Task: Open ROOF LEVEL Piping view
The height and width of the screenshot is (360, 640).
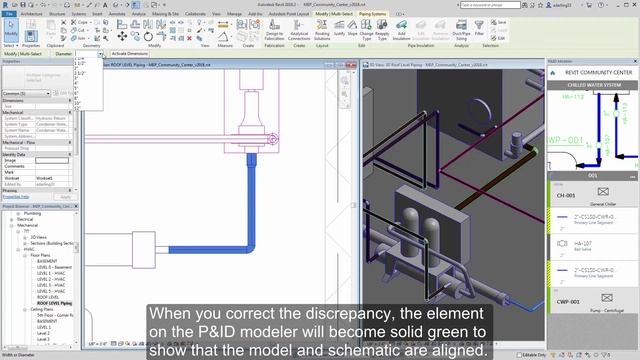Action: point(54,303)
